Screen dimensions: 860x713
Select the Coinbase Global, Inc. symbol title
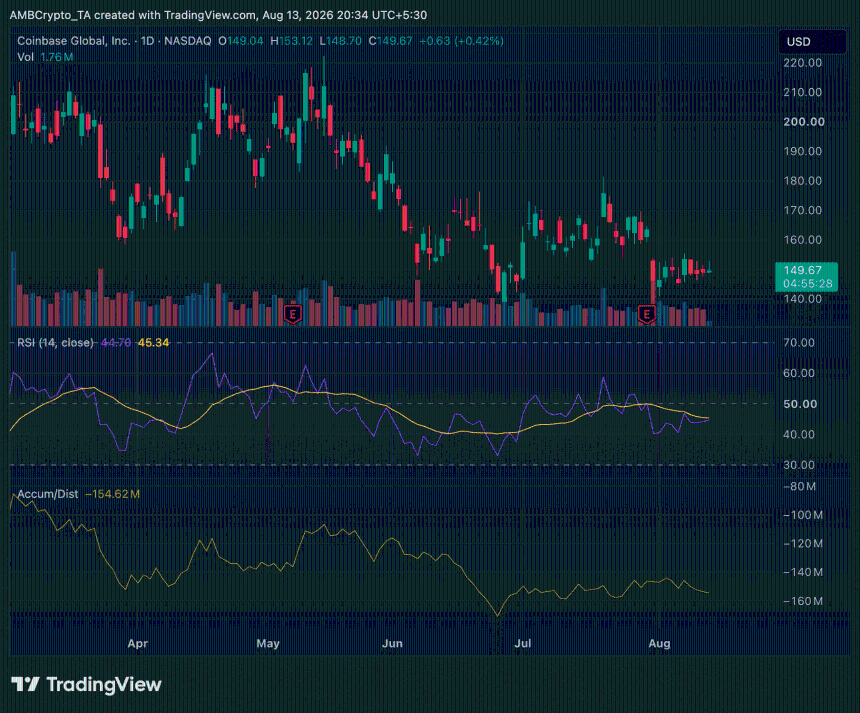[x=73, y=41]
